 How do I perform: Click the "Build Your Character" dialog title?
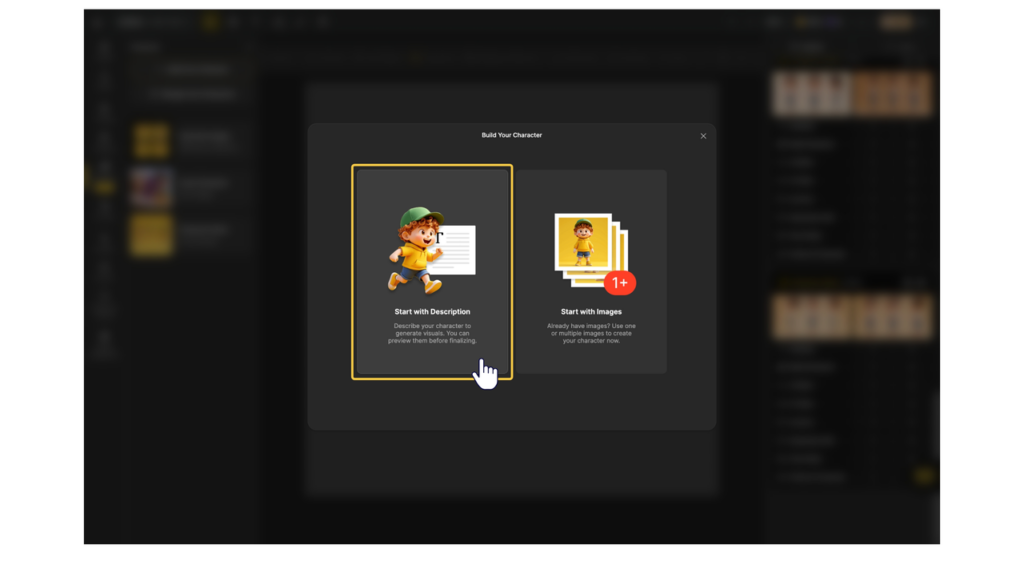coord(512,135)
